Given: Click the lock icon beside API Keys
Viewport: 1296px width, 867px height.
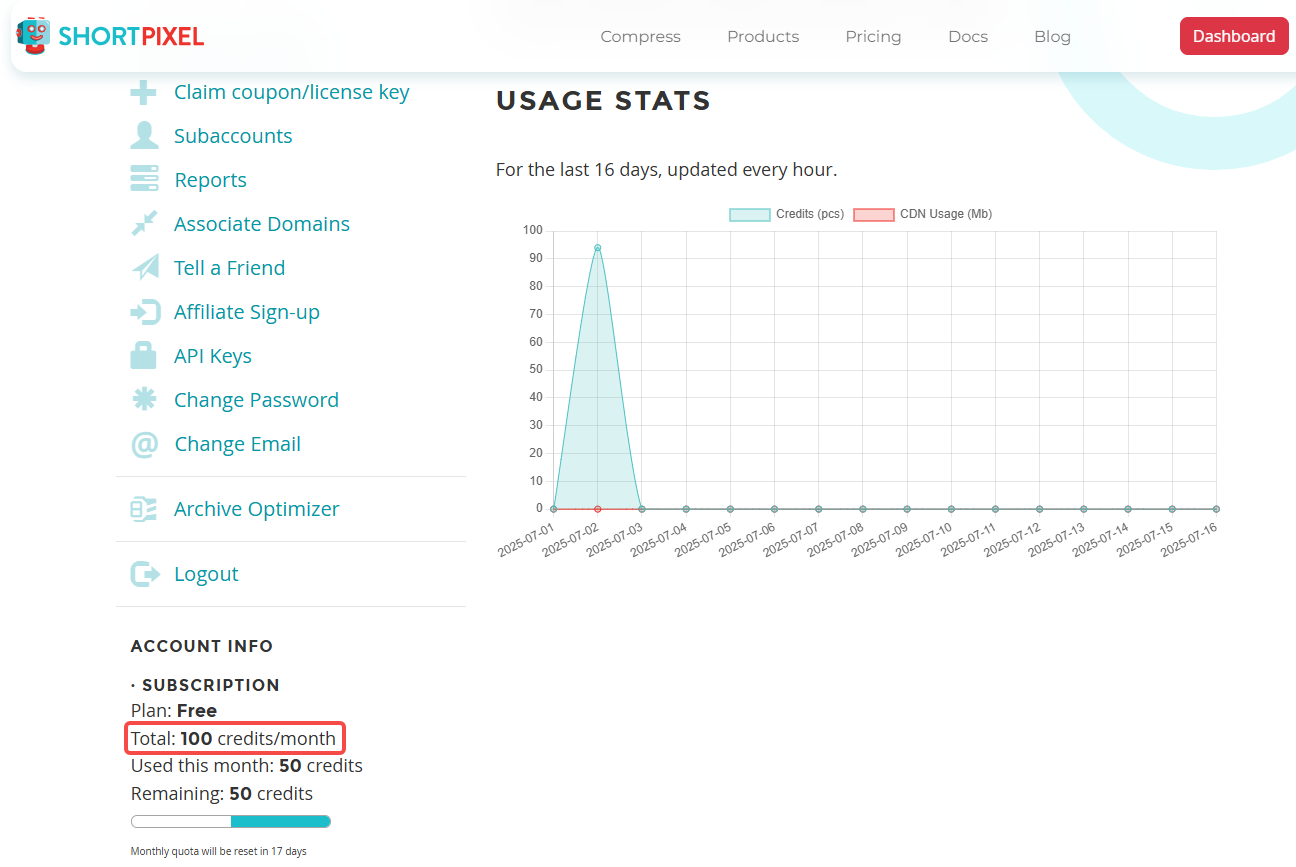Looking at the screenshot, I should [144, 356].
